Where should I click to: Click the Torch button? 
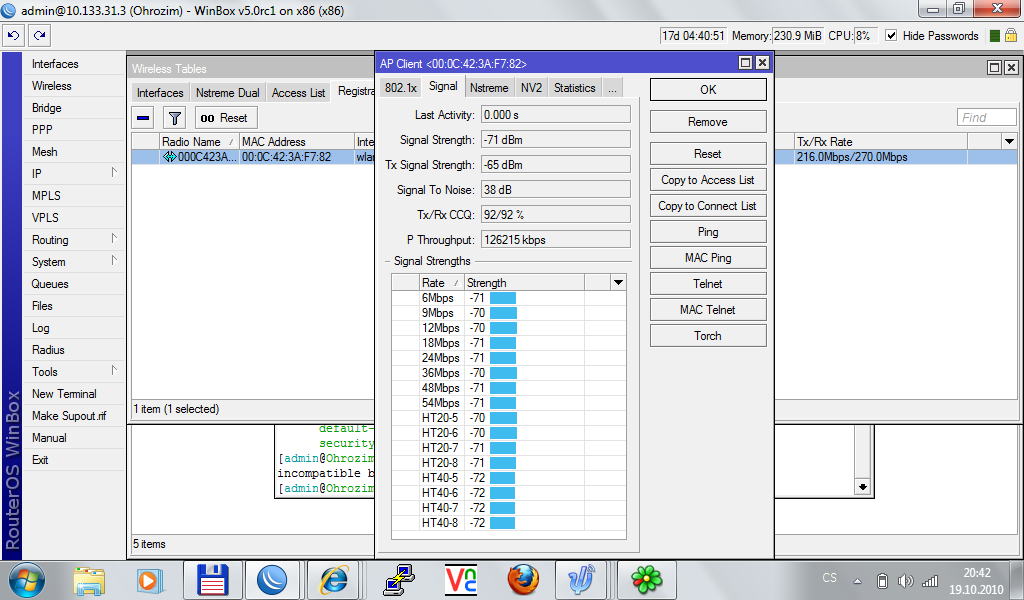pyautogui.click(x=708, y=336)
